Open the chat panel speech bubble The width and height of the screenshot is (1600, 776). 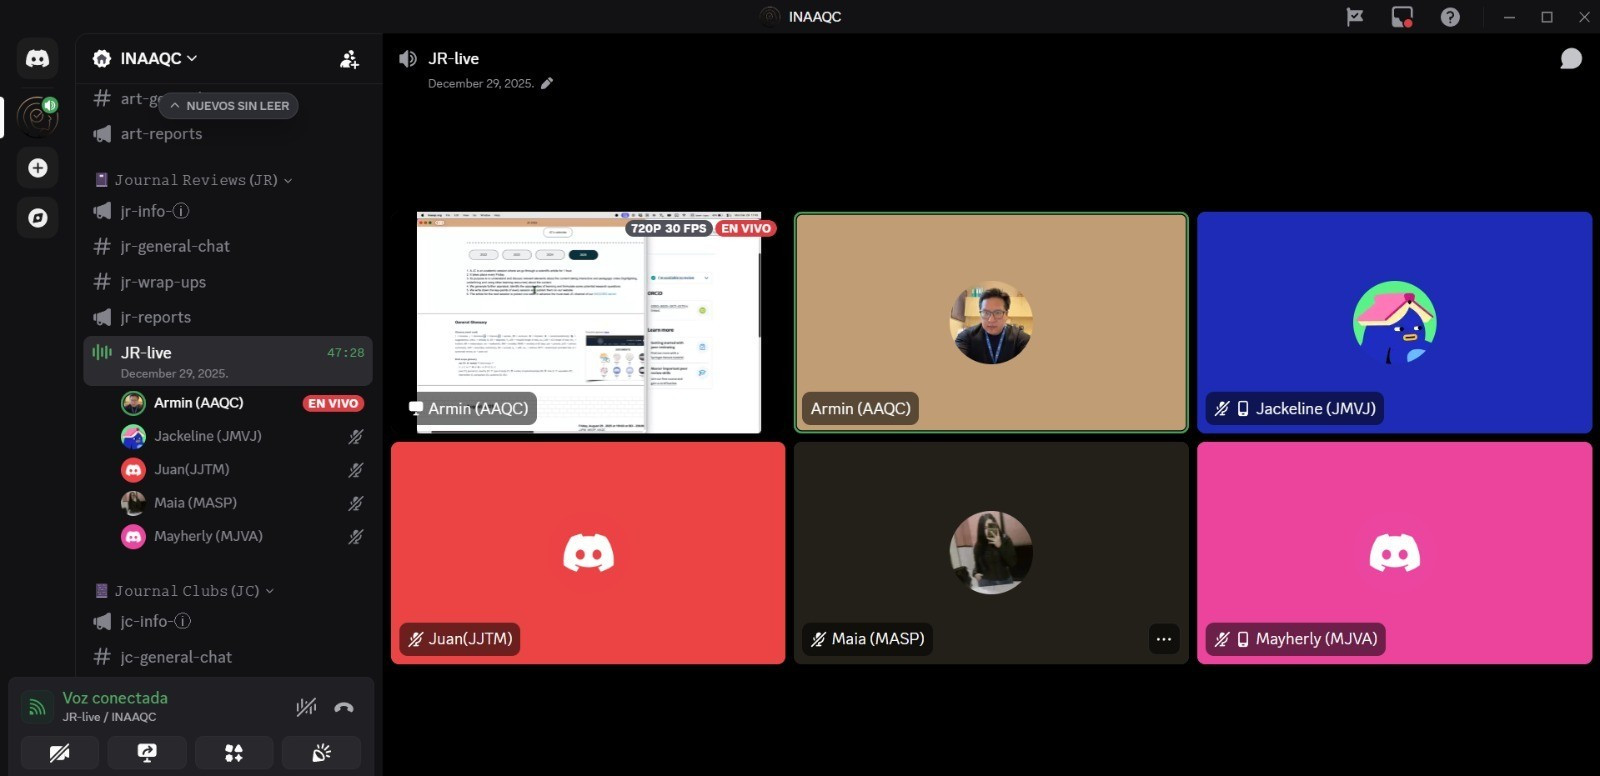[1571, 59]
